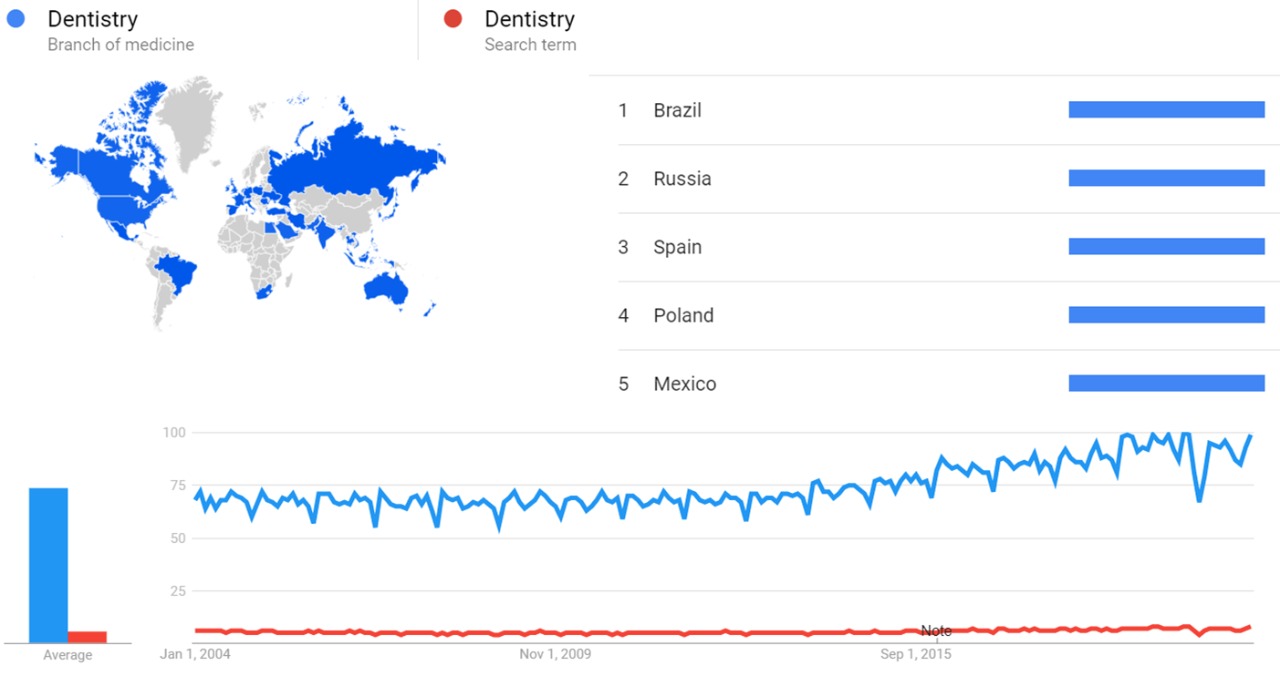Click the blue Average bar
The width and height of the screenshot is (1280, 676).
pyautogui.click(x=48, y=565)
